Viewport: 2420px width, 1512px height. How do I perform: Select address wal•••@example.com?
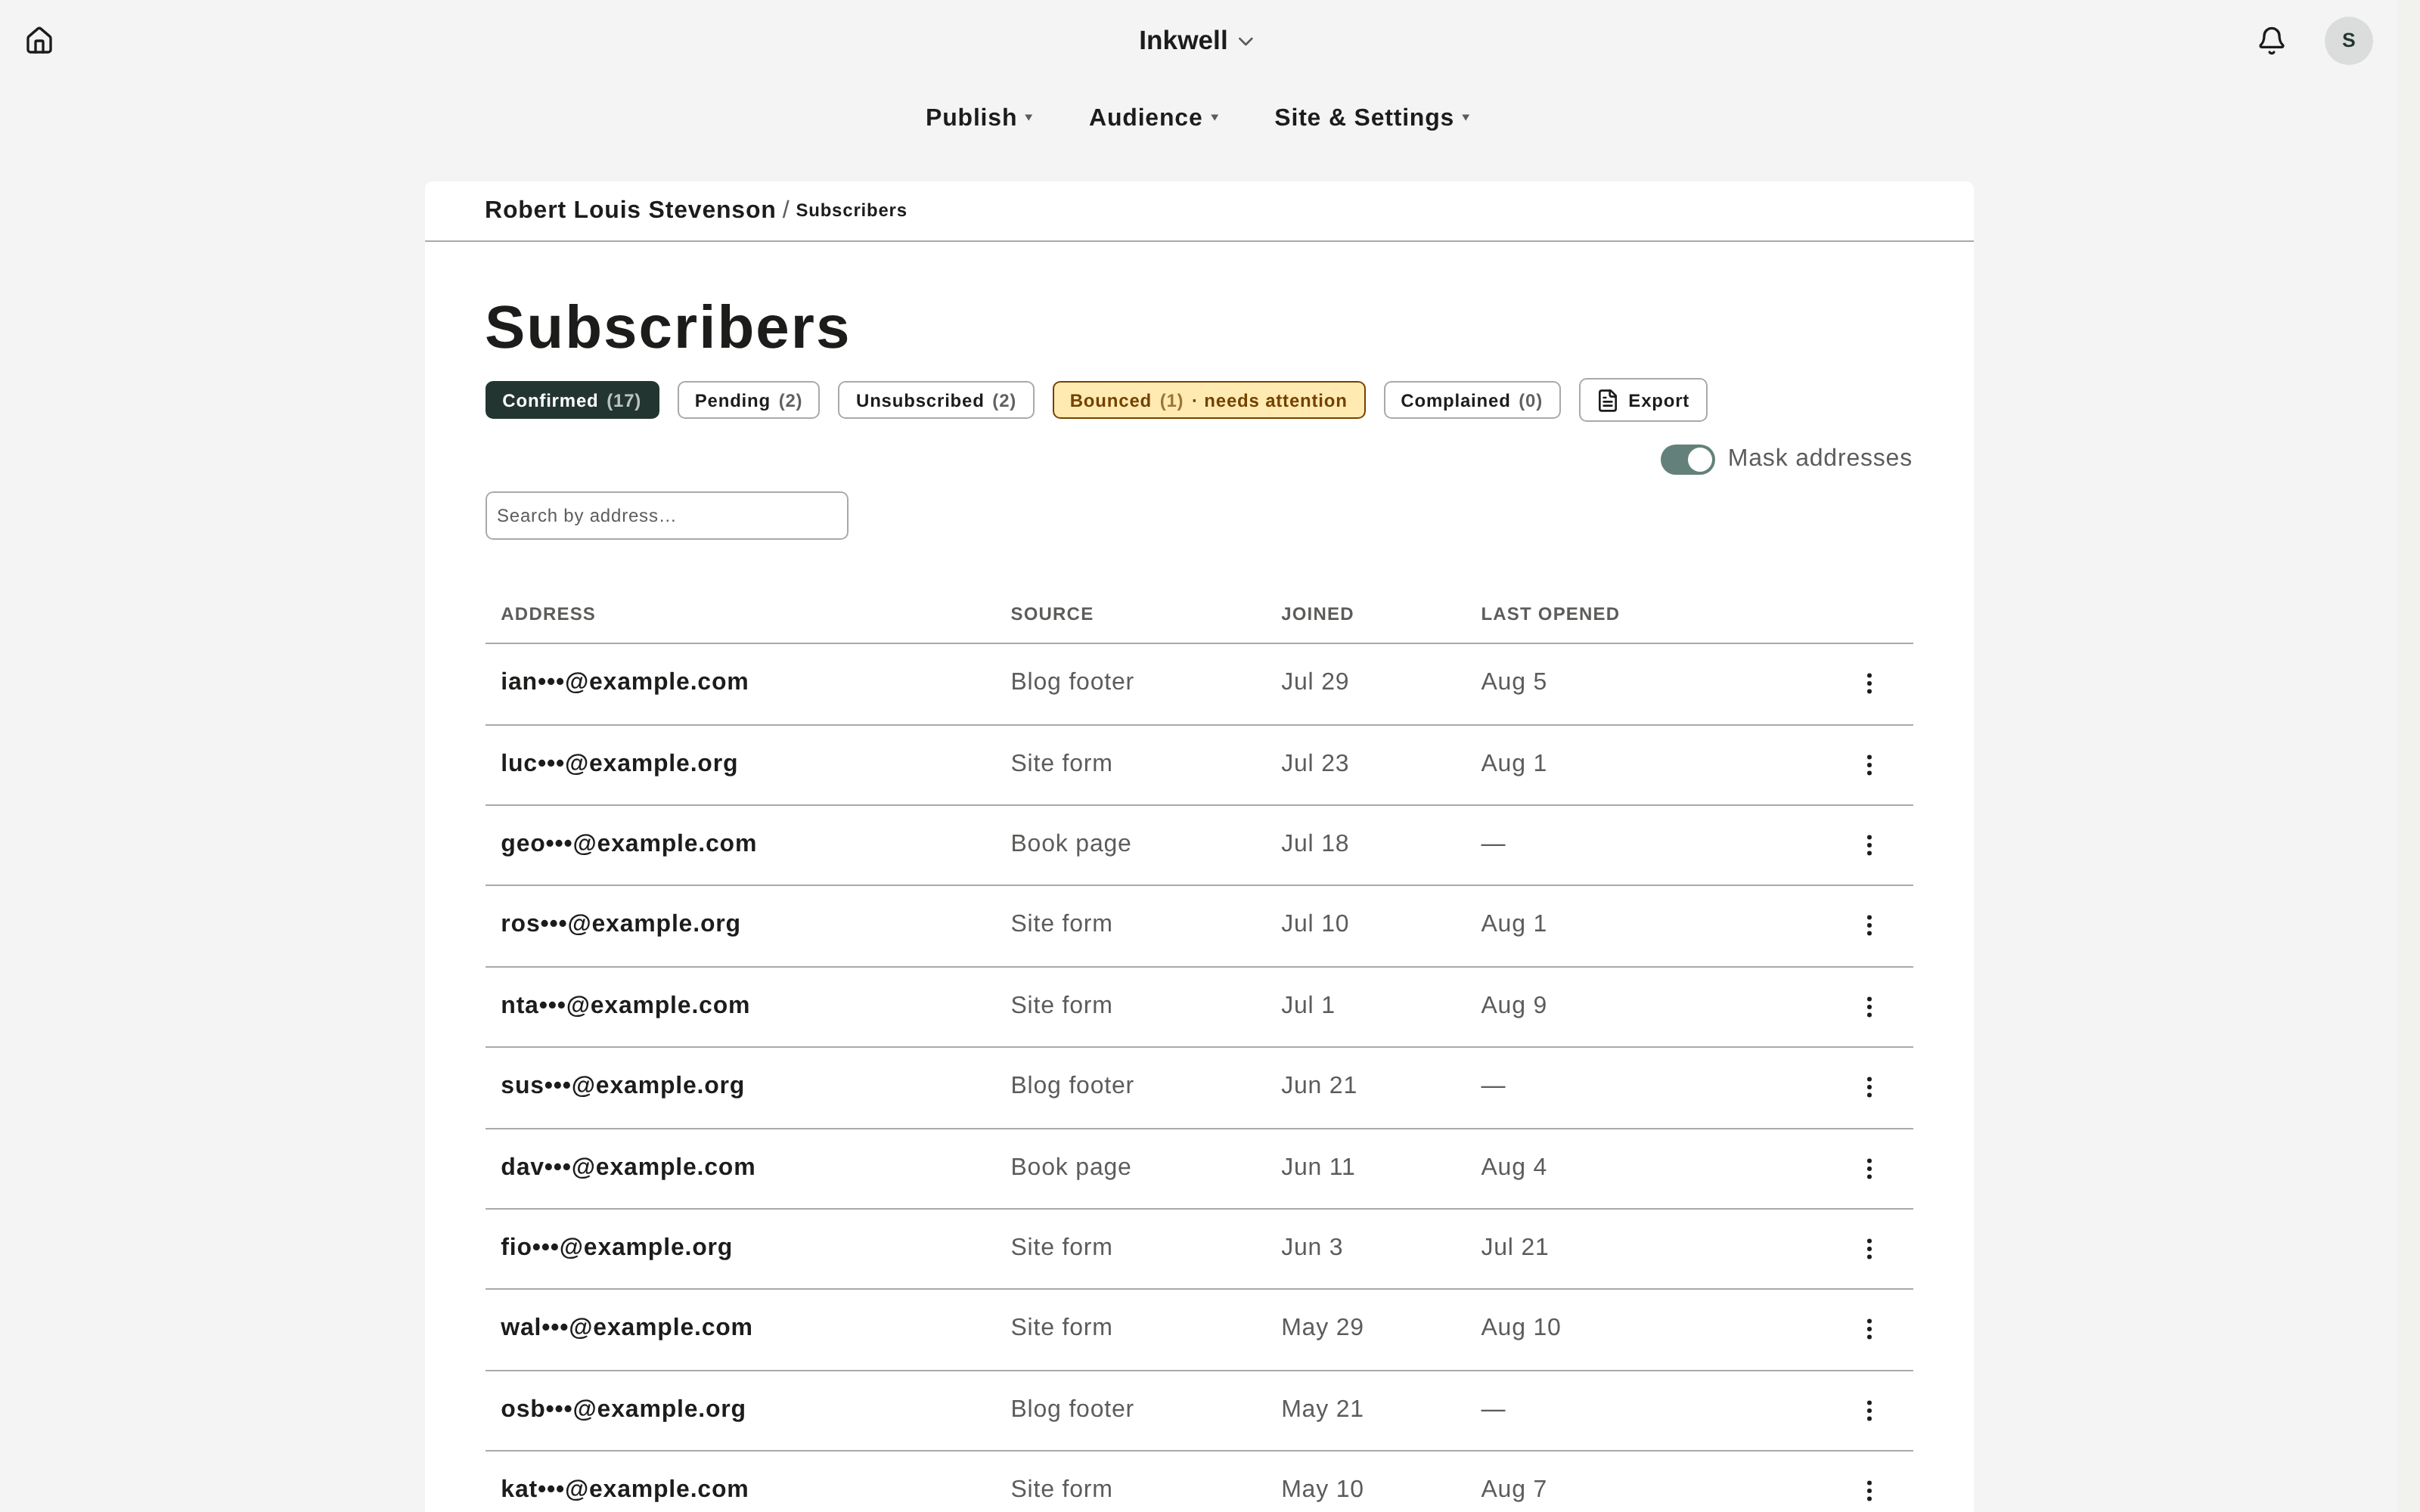tap(626, 1328)
